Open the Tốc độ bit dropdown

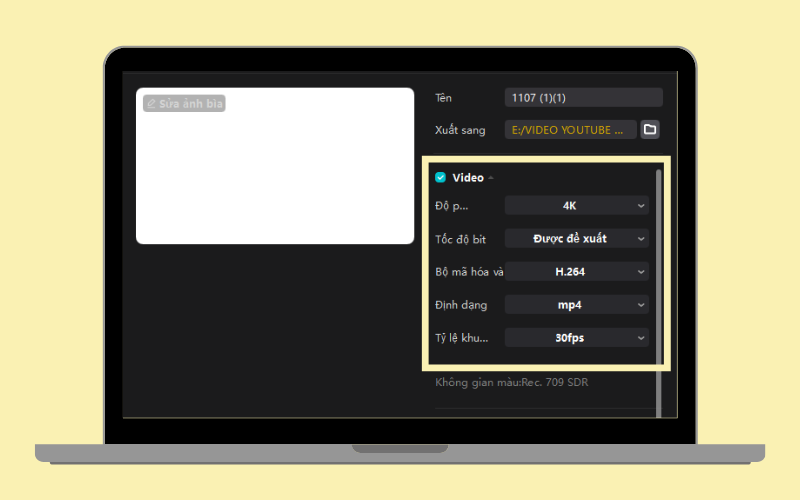click(577, 238)
